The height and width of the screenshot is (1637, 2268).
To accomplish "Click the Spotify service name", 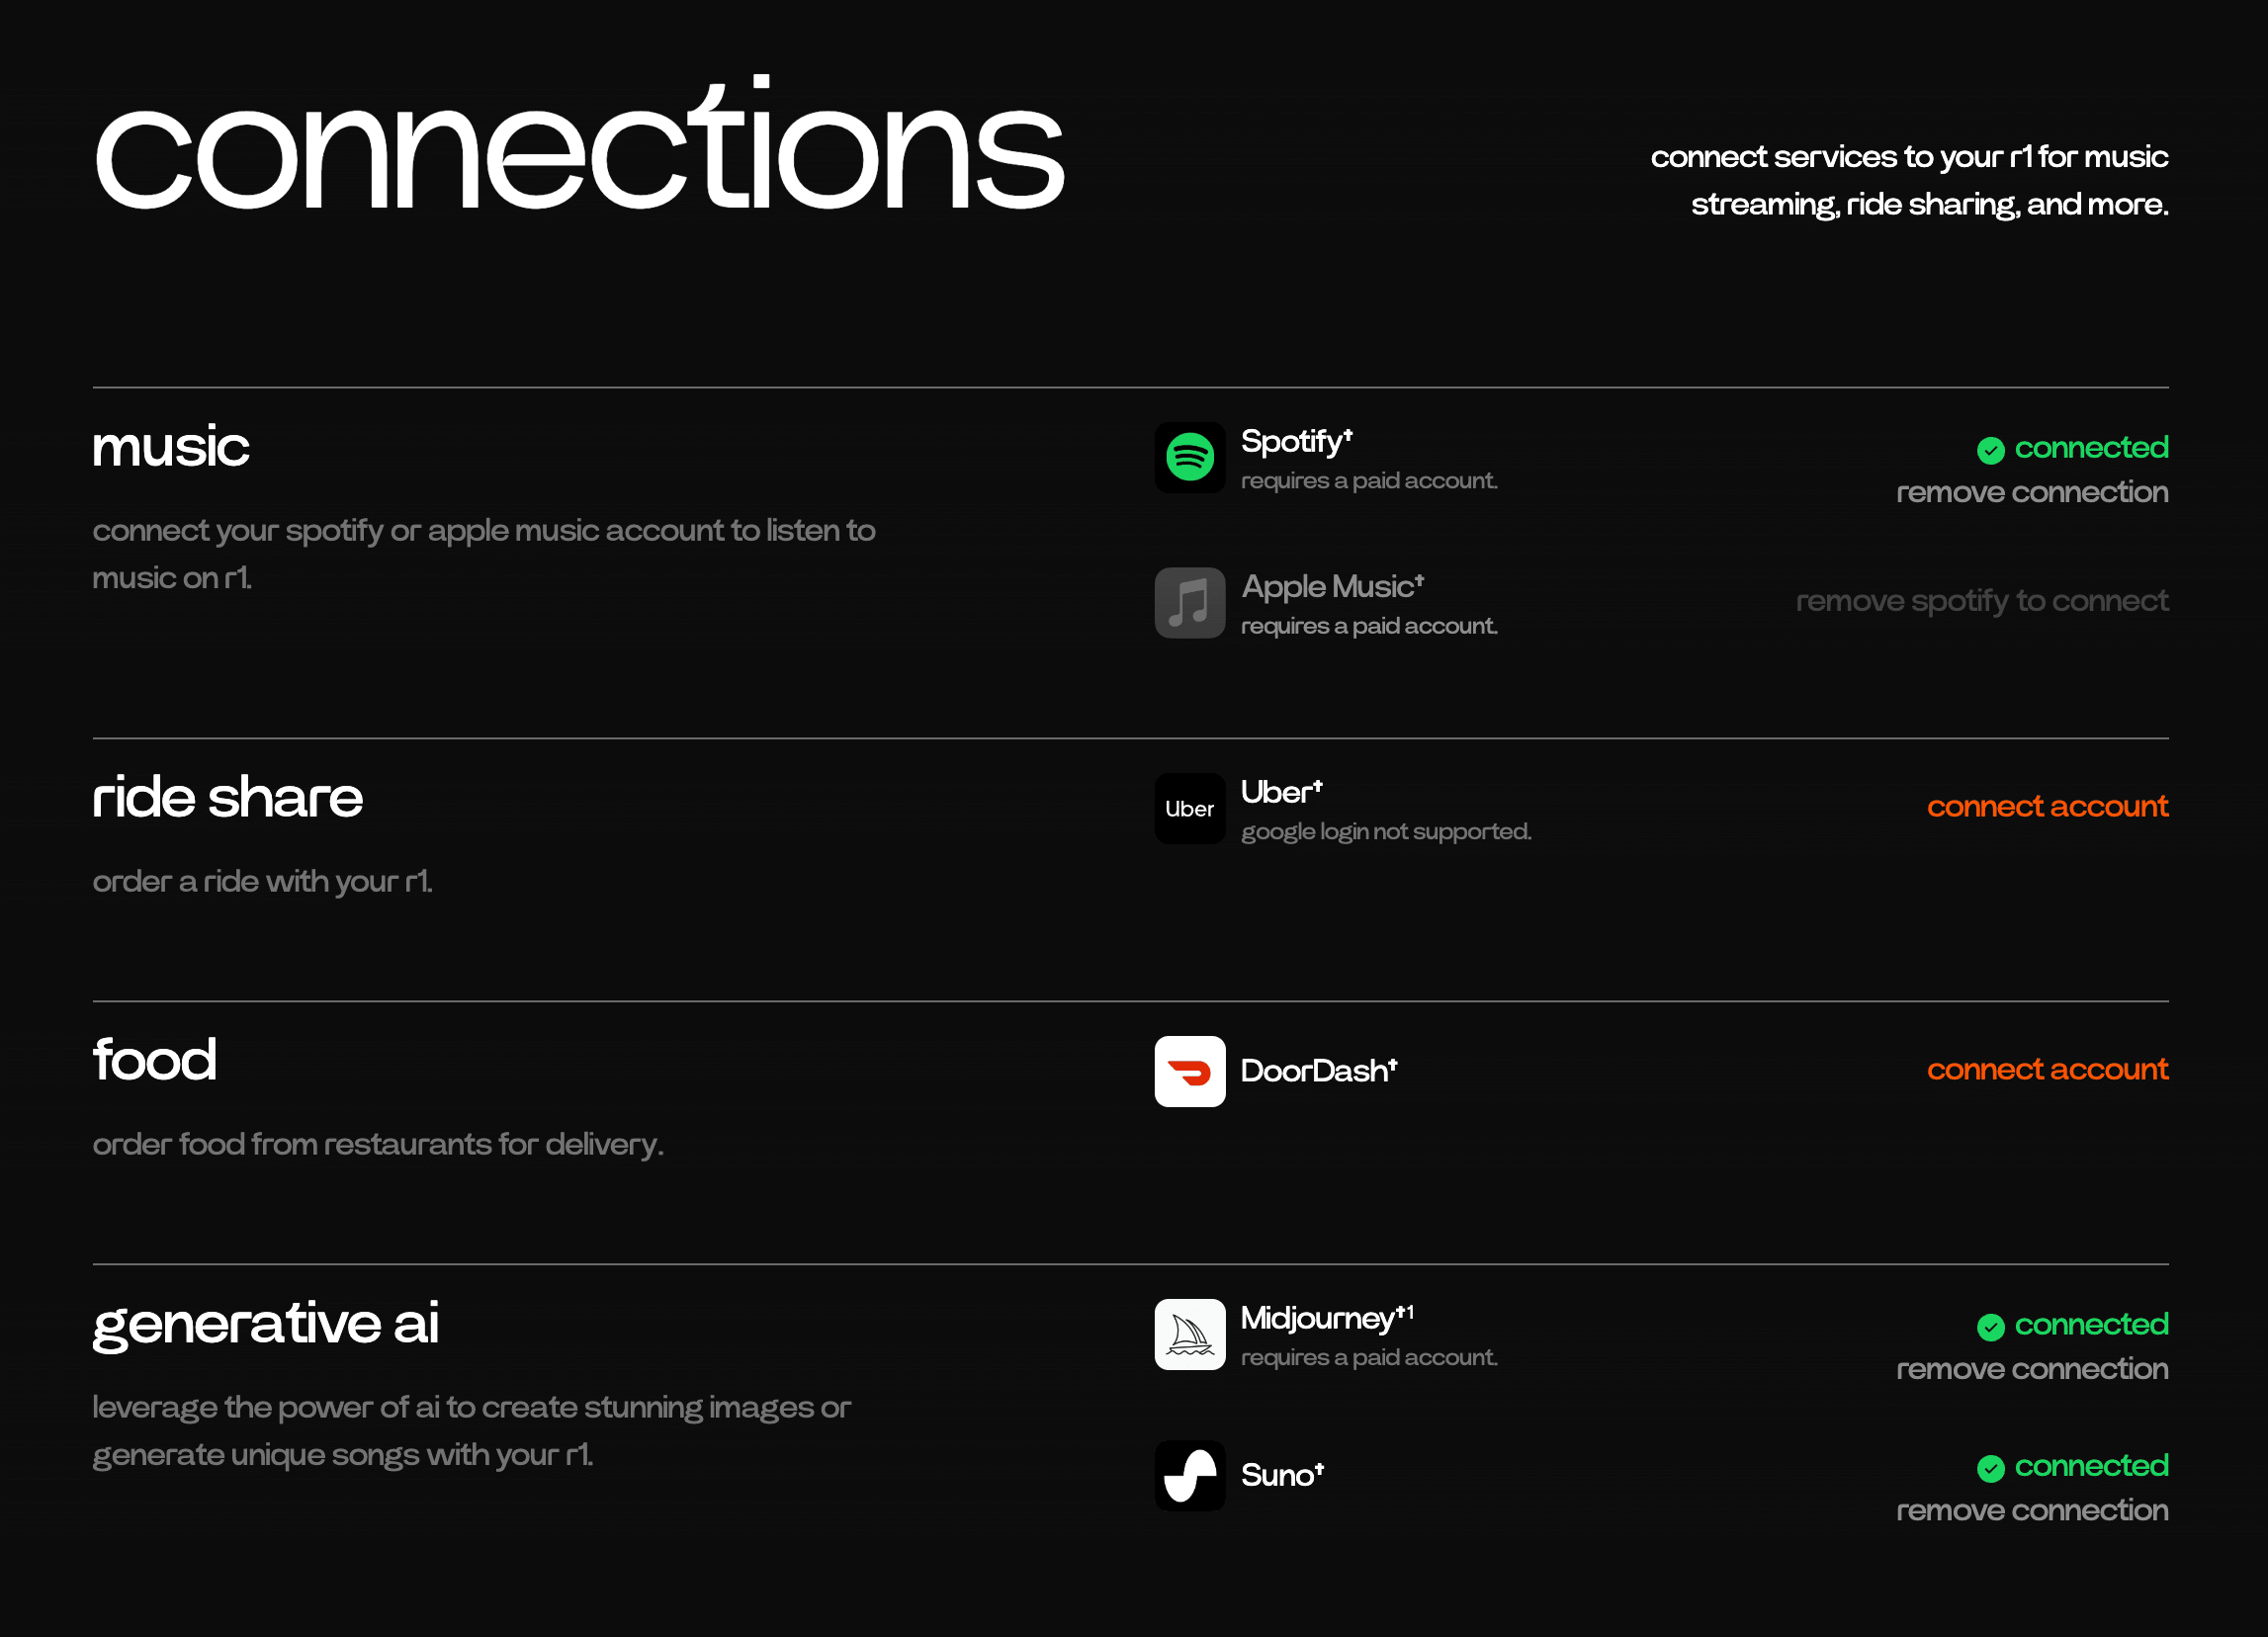I will (x=1294, y=442).
